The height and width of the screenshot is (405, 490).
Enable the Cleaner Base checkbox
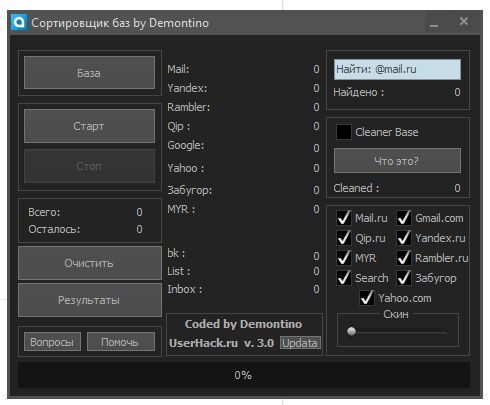pos(344,132)
